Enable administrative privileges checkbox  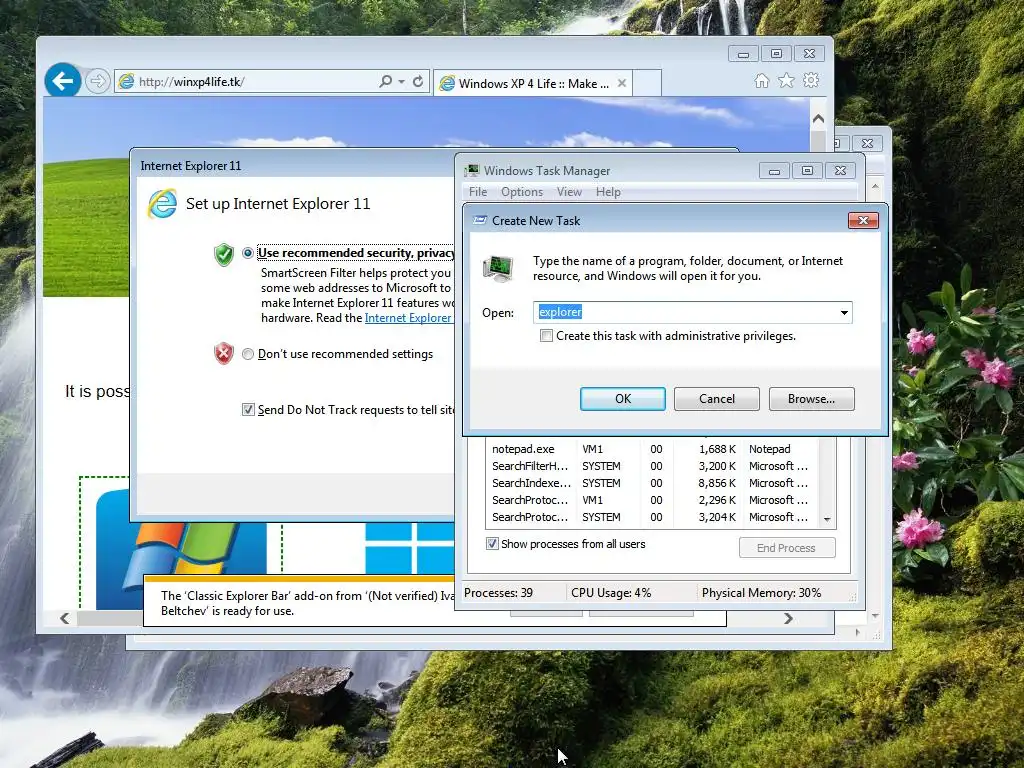pyautogui.click(x=547, y=336)
